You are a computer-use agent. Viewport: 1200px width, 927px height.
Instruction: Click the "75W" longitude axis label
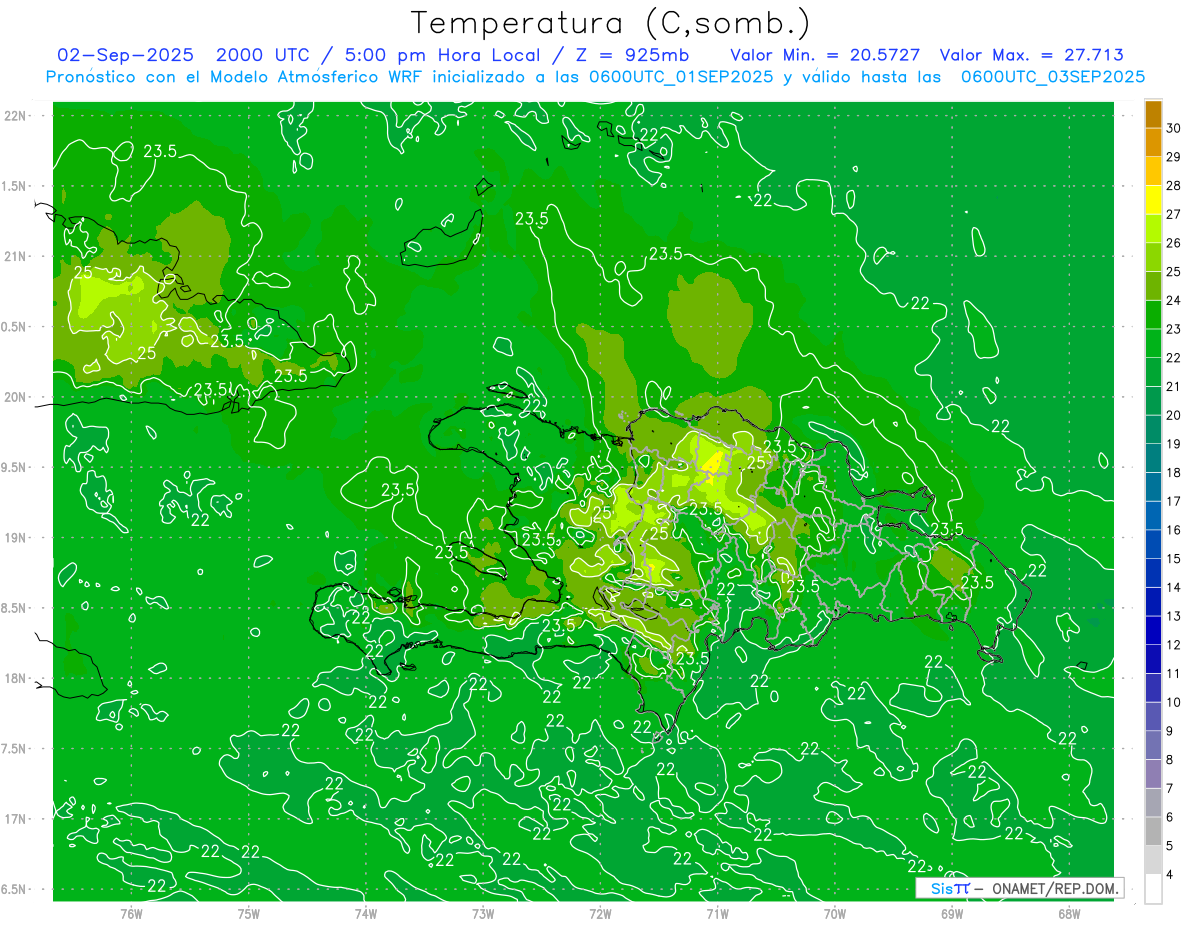(x=249, y=914)
